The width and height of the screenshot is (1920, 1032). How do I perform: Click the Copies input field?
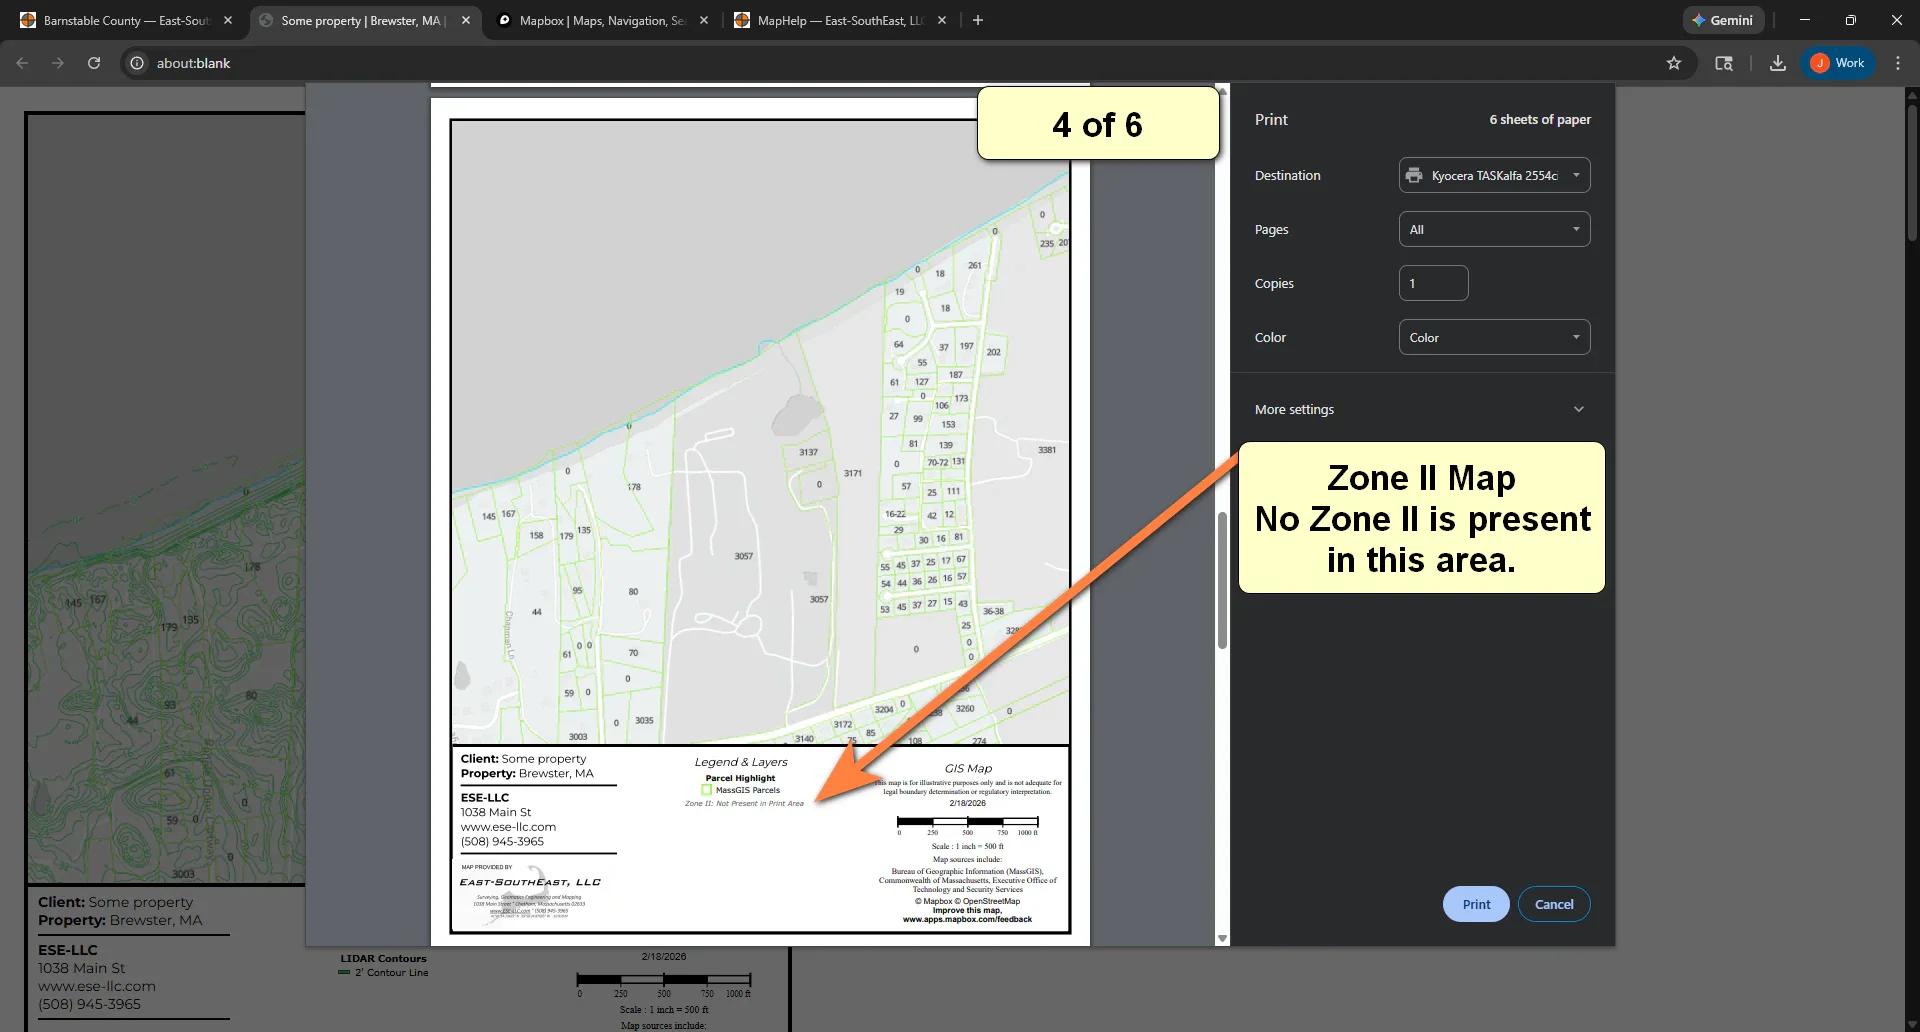coord(1433,282)
